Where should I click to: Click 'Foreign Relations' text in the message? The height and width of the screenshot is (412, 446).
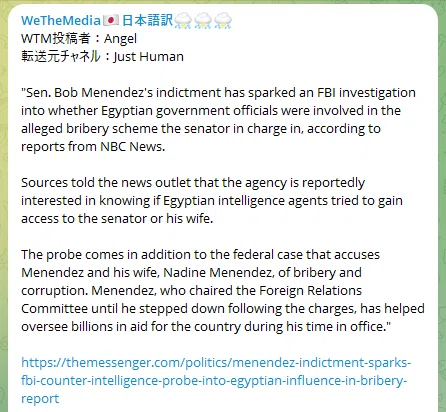click(310, 291)
